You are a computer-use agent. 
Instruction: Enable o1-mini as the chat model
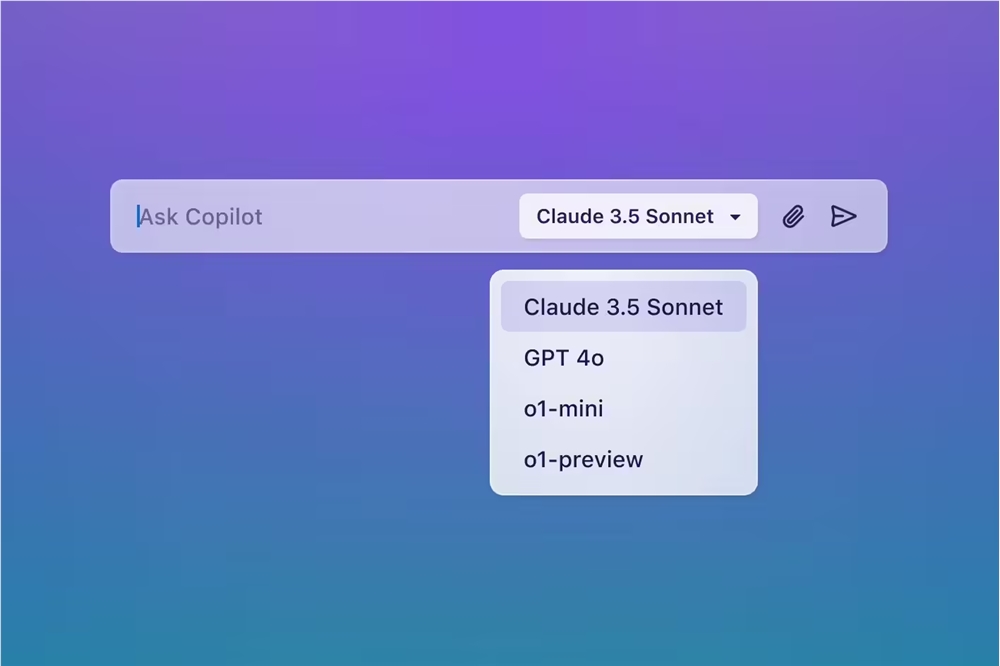[x=623, y=408]
